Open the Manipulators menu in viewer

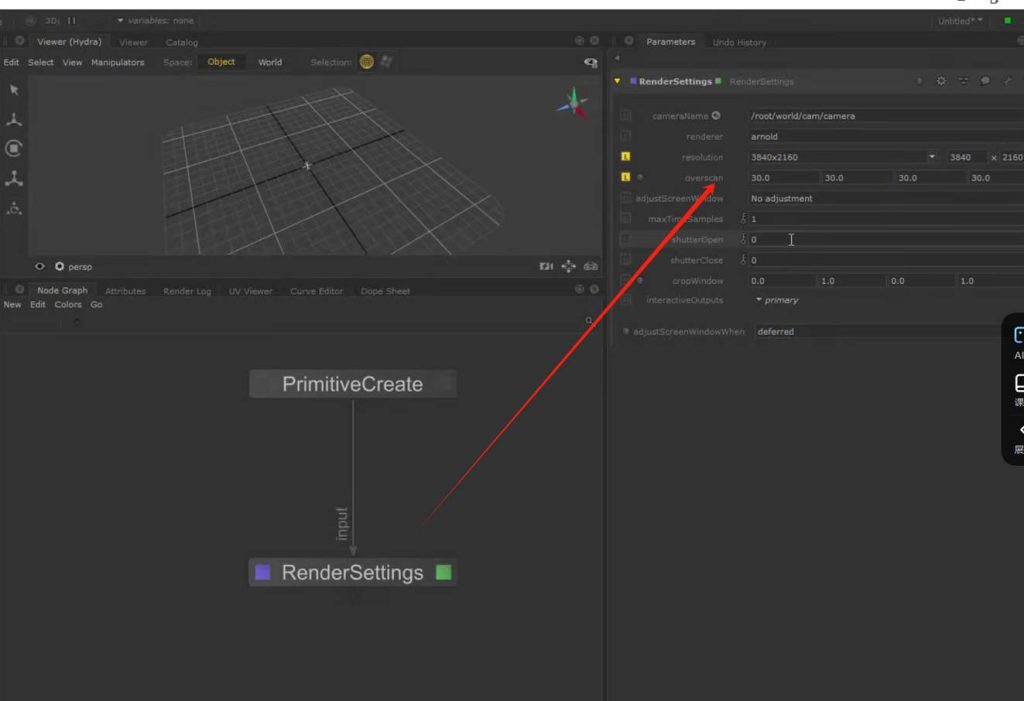tap(118, 62)
